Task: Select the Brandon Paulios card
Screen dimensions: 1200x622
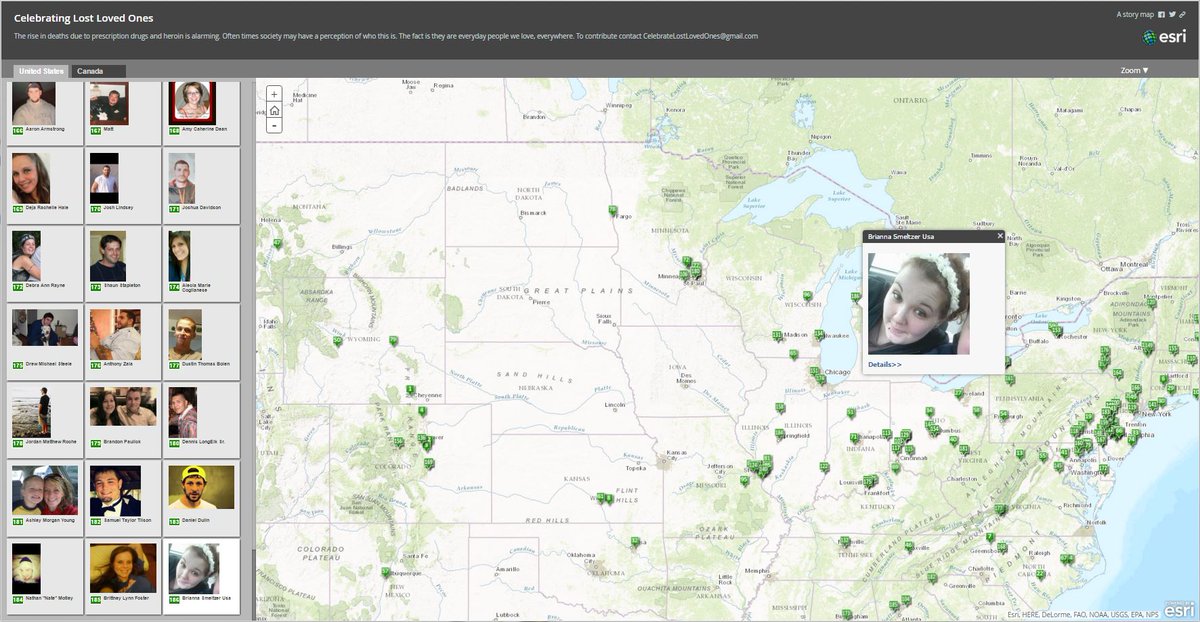Action: (123, 419)
